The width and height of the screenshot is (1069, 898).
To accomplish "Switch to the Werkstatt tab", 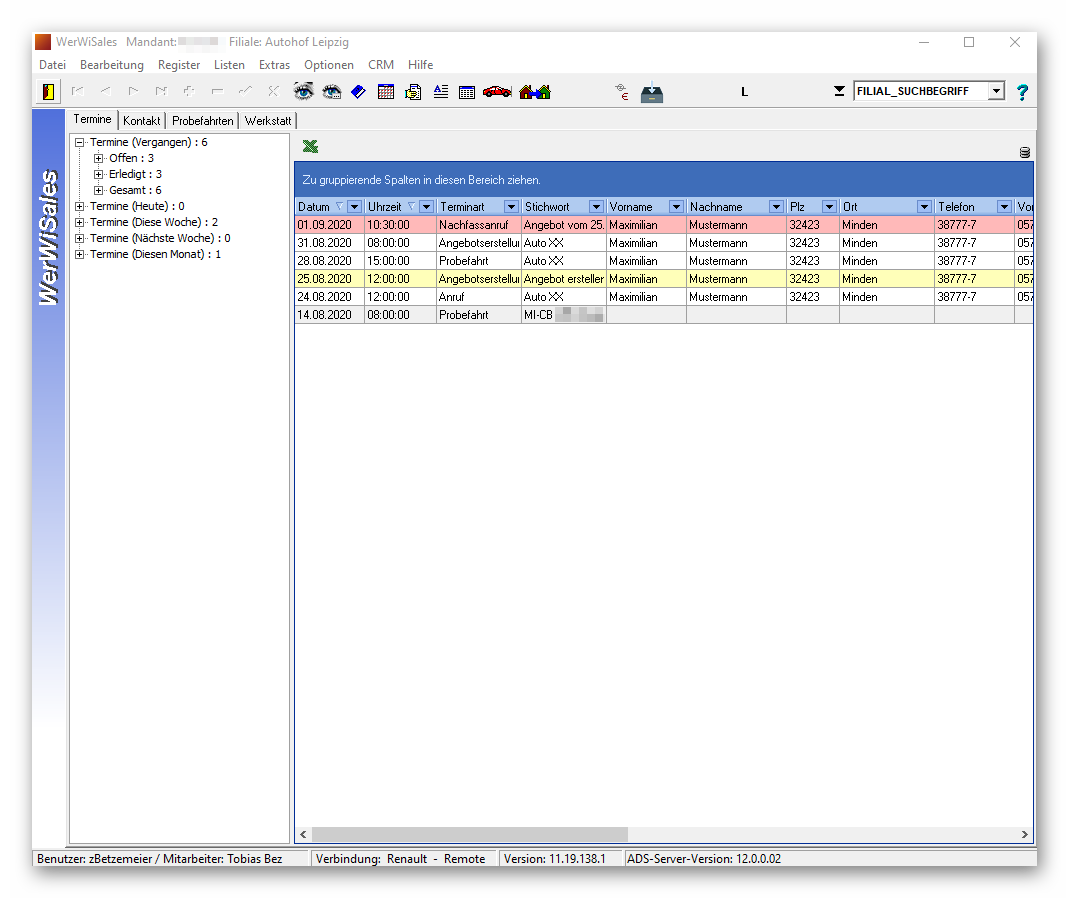I will tap(268, 121).
